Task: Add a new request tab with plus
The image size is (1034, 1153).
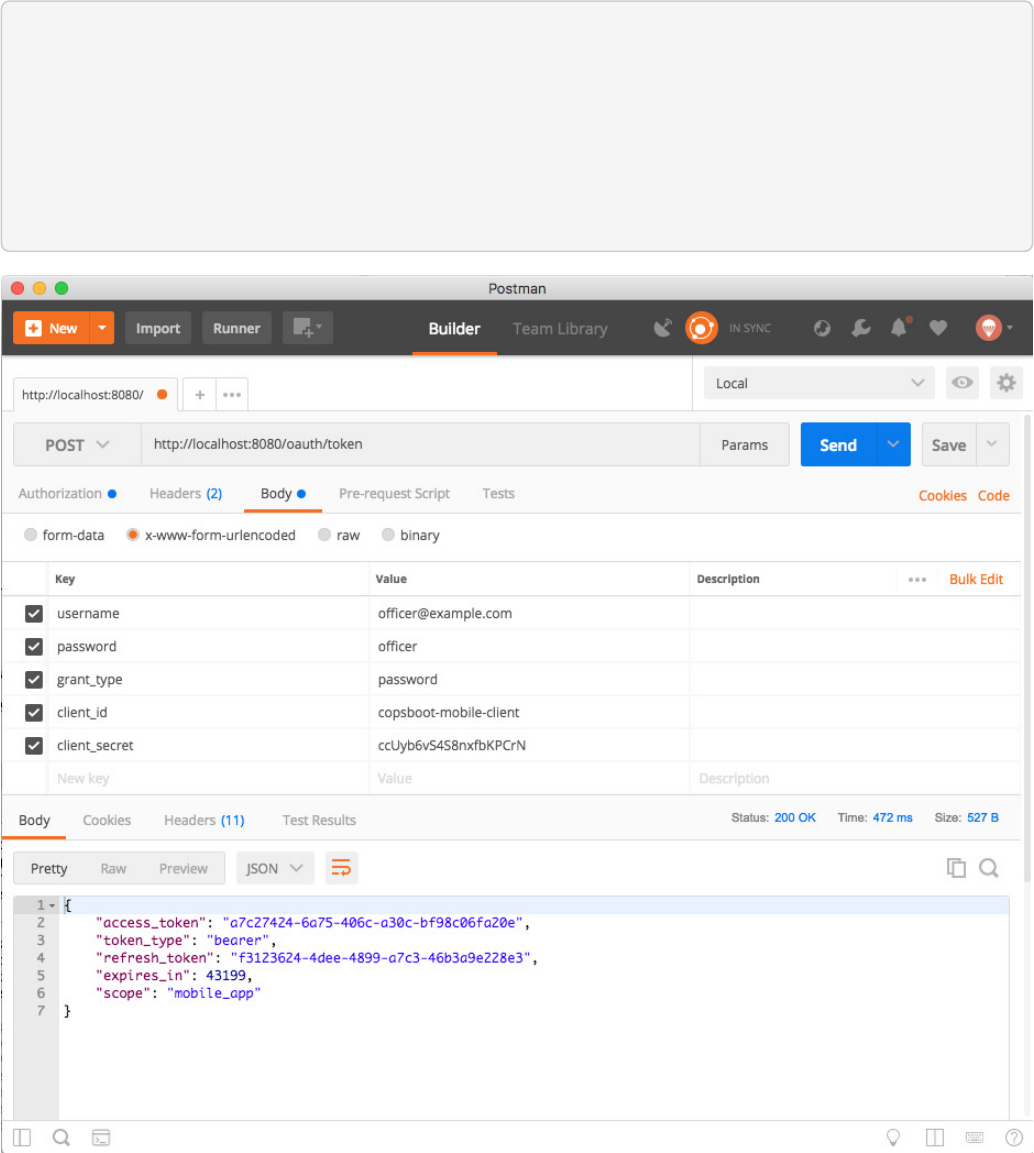Action: [x=199, y=395]
